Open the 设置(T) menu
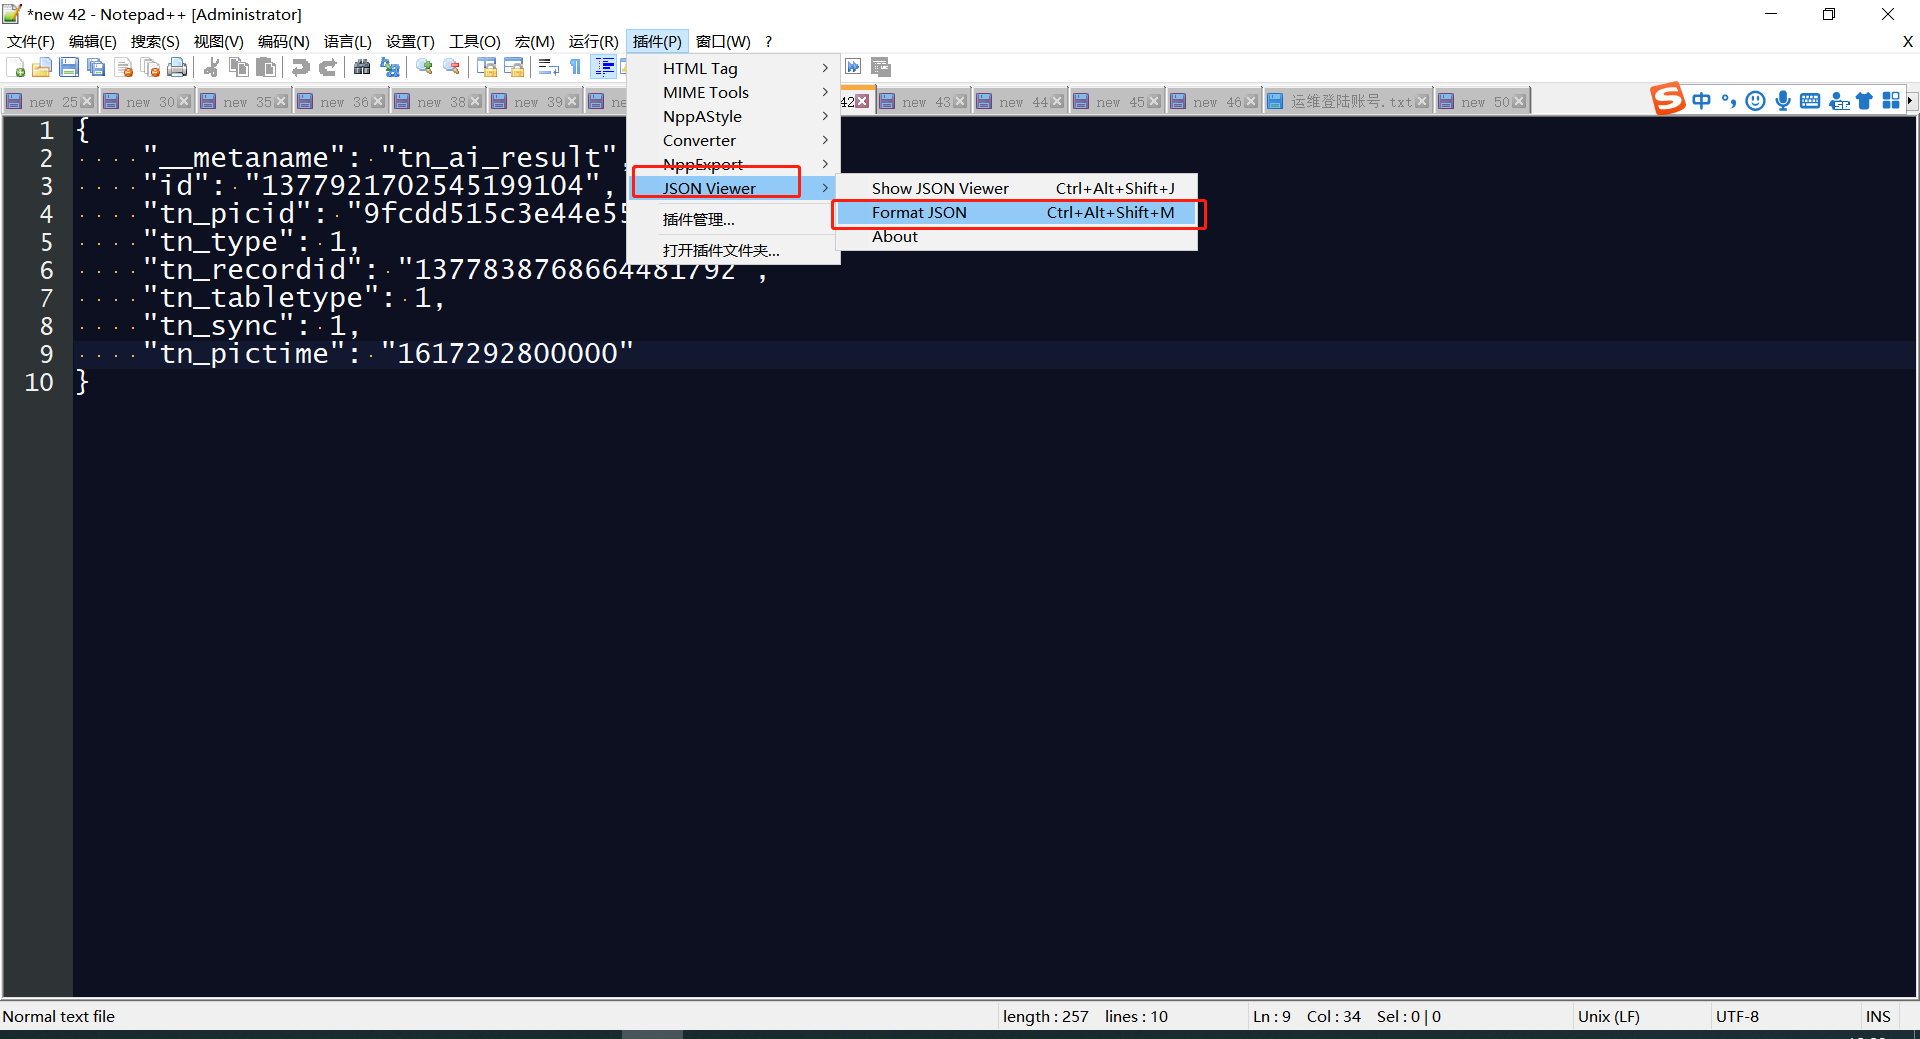 pos(411,41)
